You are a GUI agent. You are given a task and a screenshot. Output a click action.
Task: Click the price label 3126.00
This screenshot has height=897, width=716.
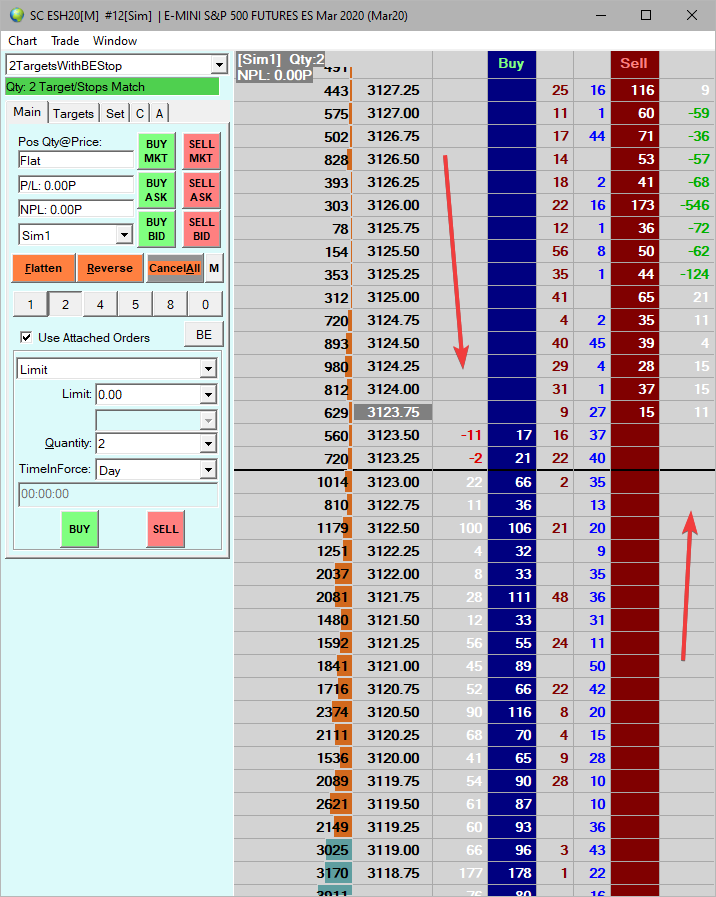tap(393, 205)
